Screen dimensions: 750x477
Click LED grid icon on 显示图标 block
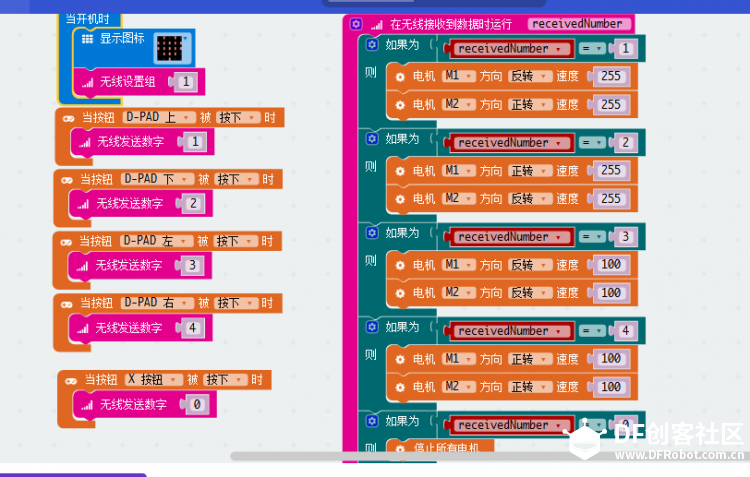point(87,39)
